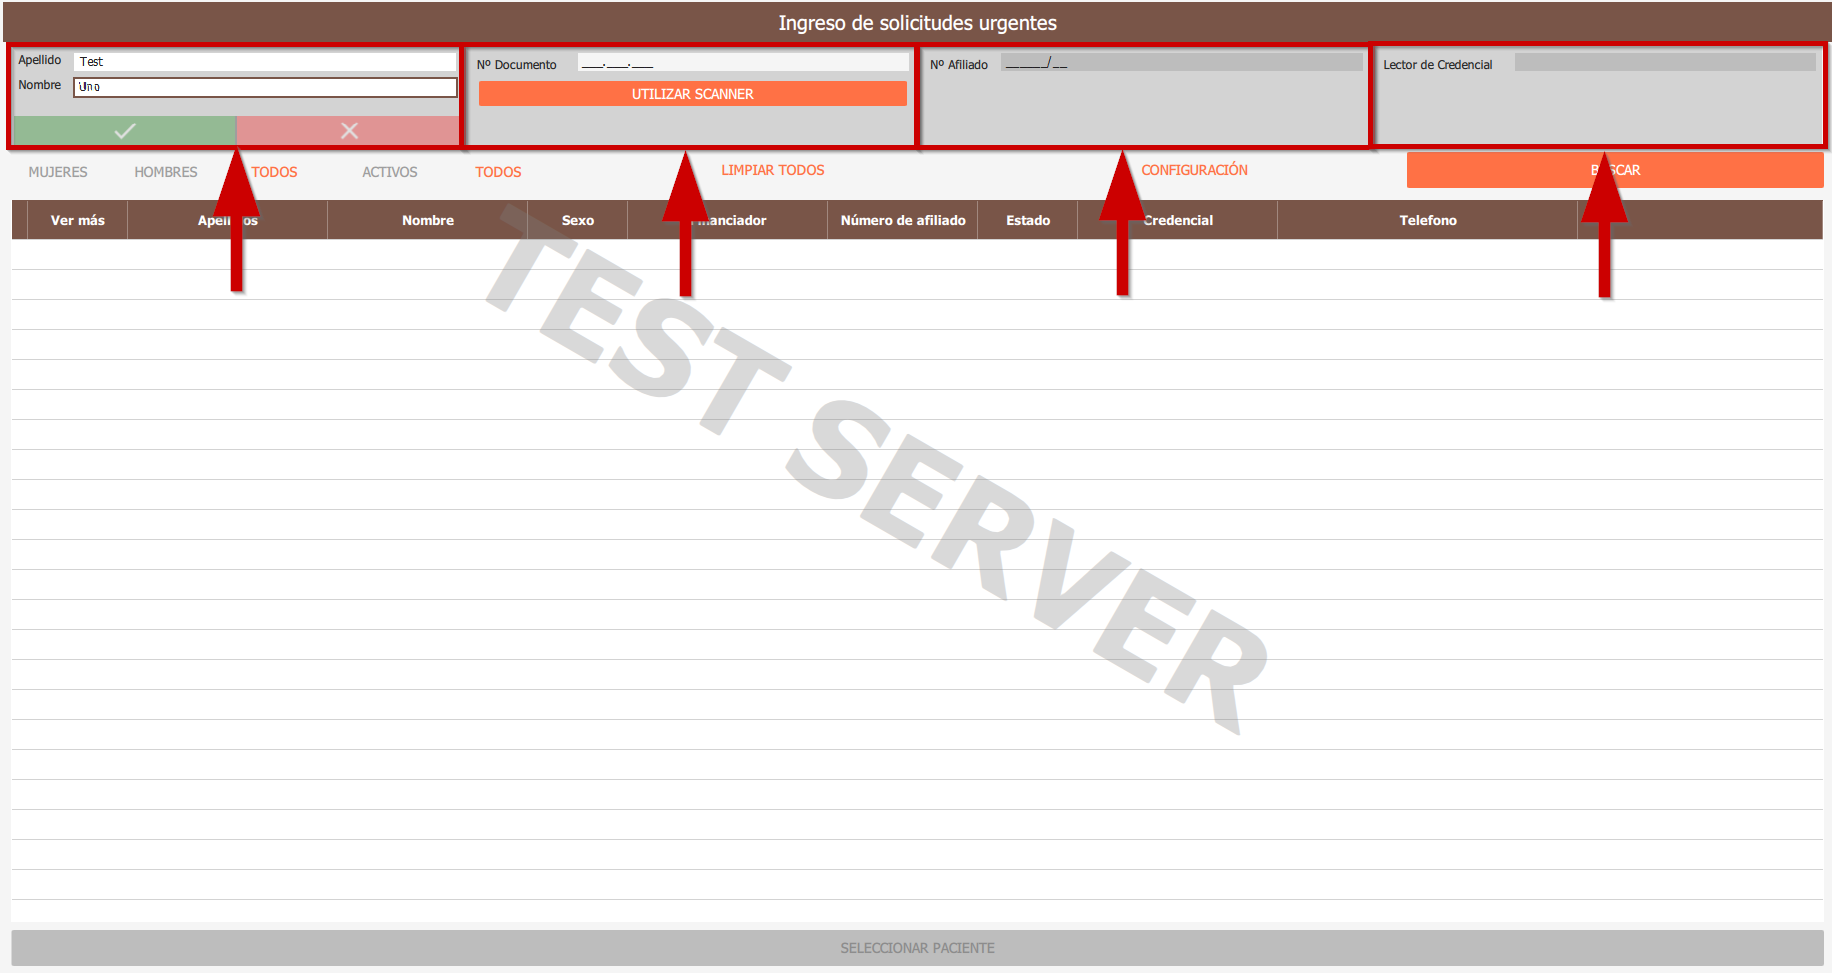The width and height of the screenshot is (1832, 973).
Task: Filter by HOMBRES
Action: tap(166, 172)
